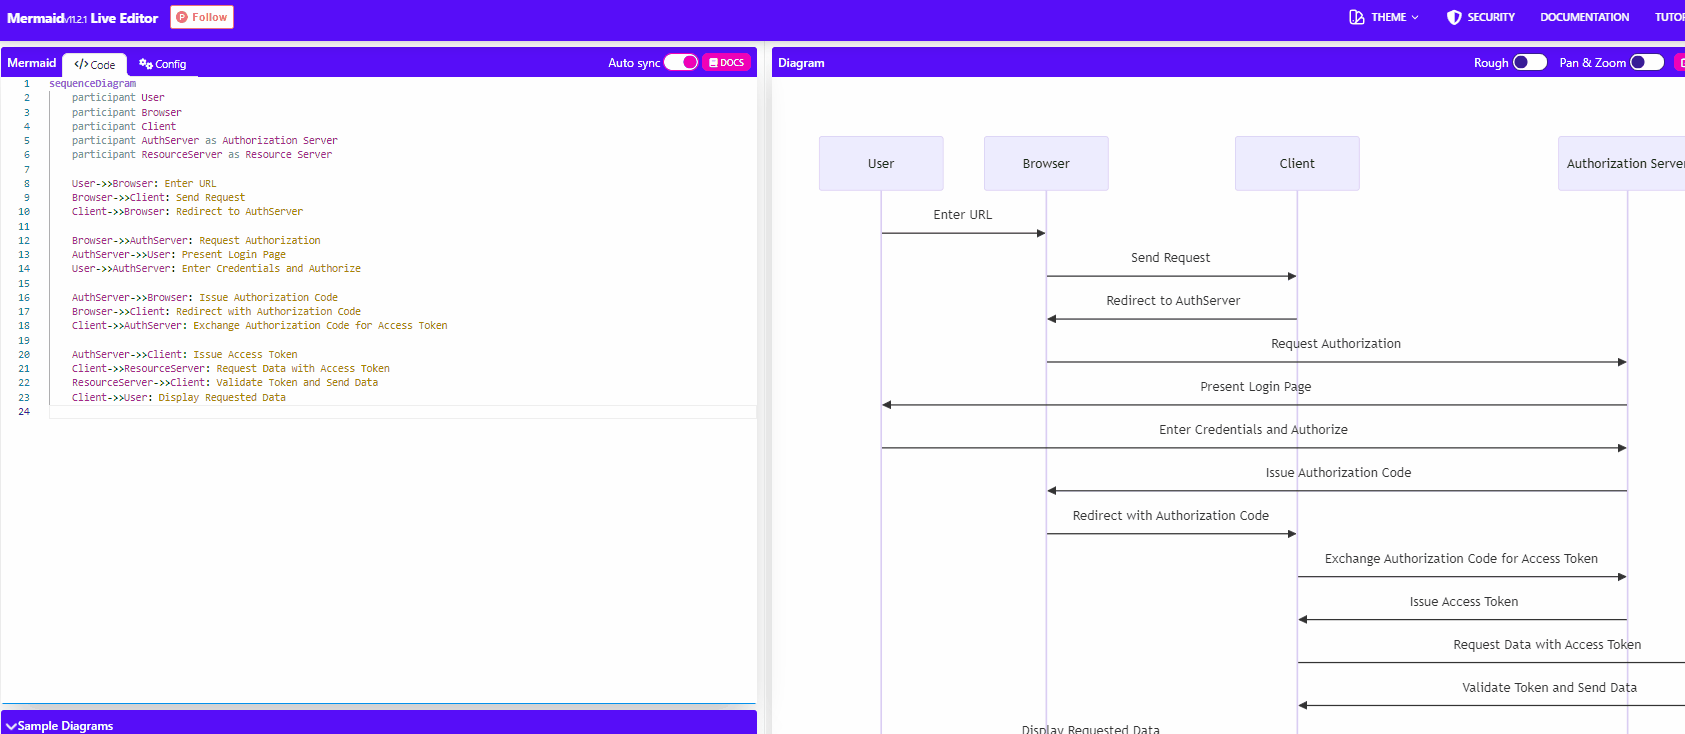Toggle the Rough diagram switch
Viewport: 1685px width, 734px height.
[x=1530, y=62]
